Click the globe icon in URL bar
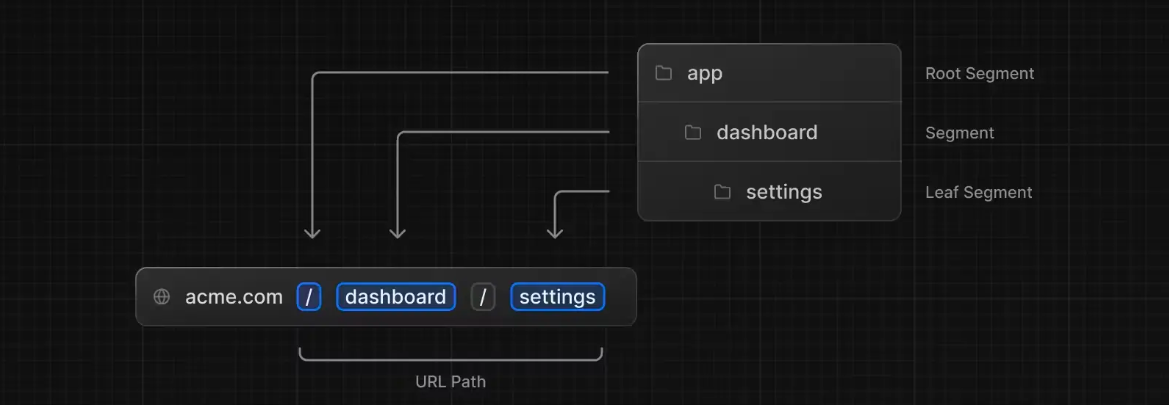The width and height of the screenshot is (1169, 405). click(x=161, y=297)
